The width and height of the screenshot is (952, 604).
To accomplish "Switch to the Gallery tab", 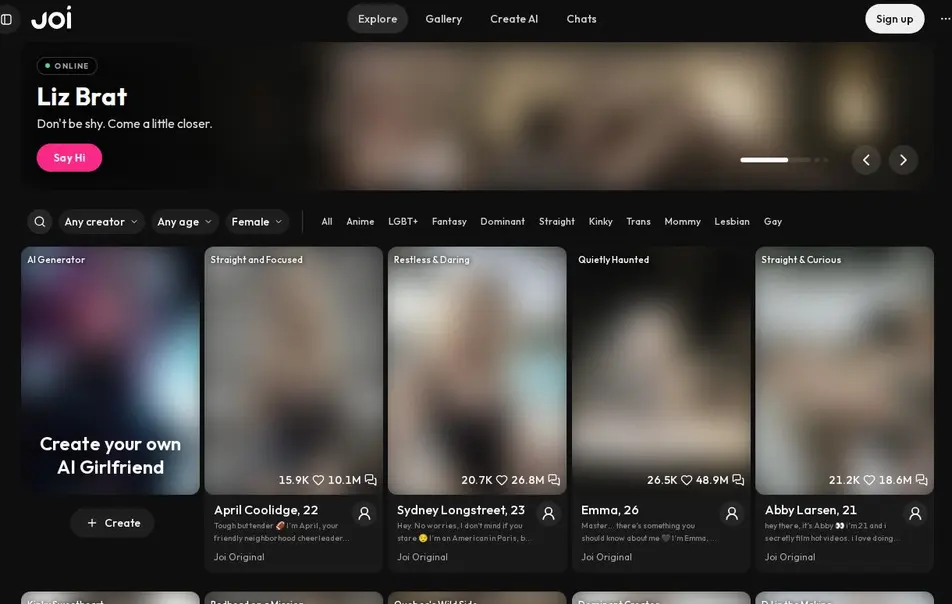I will coord(444,19).
